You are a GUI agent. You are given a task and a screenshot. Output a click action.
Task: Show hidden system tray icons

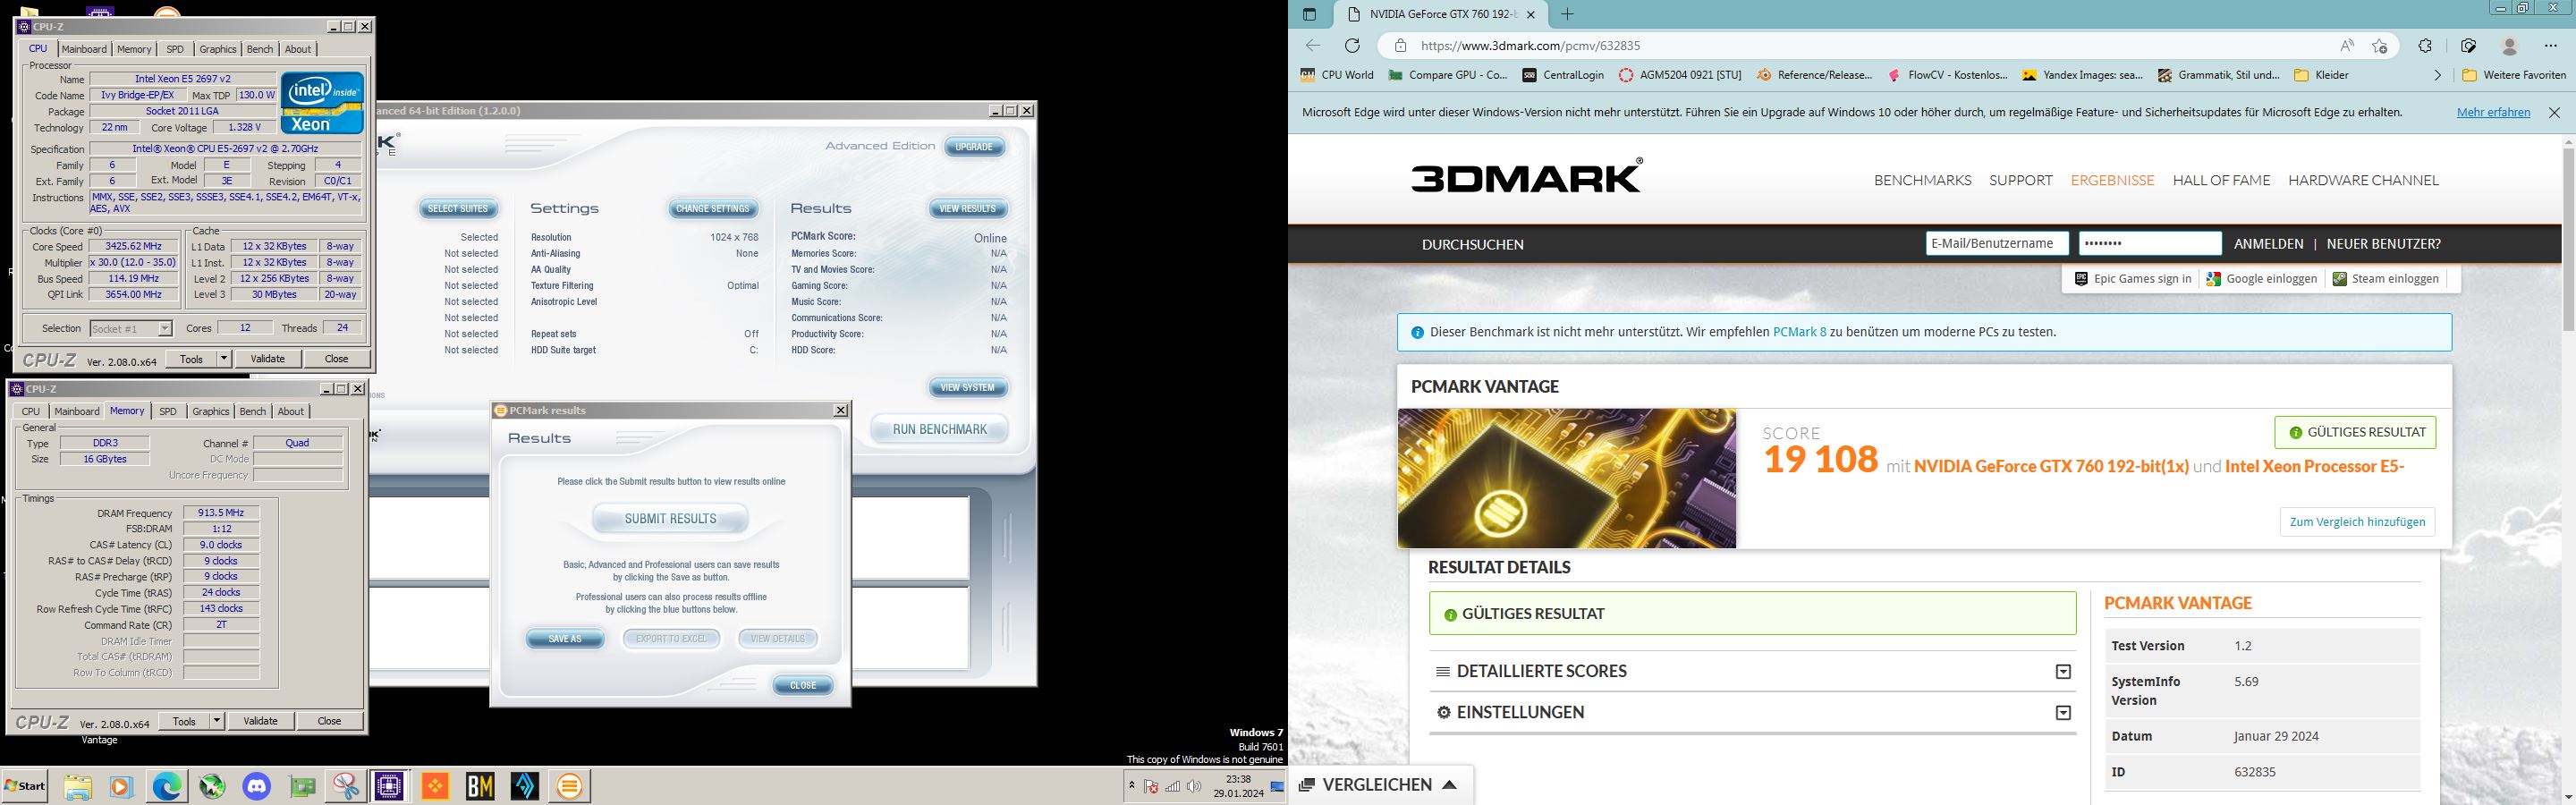(x=1131, y=786)
